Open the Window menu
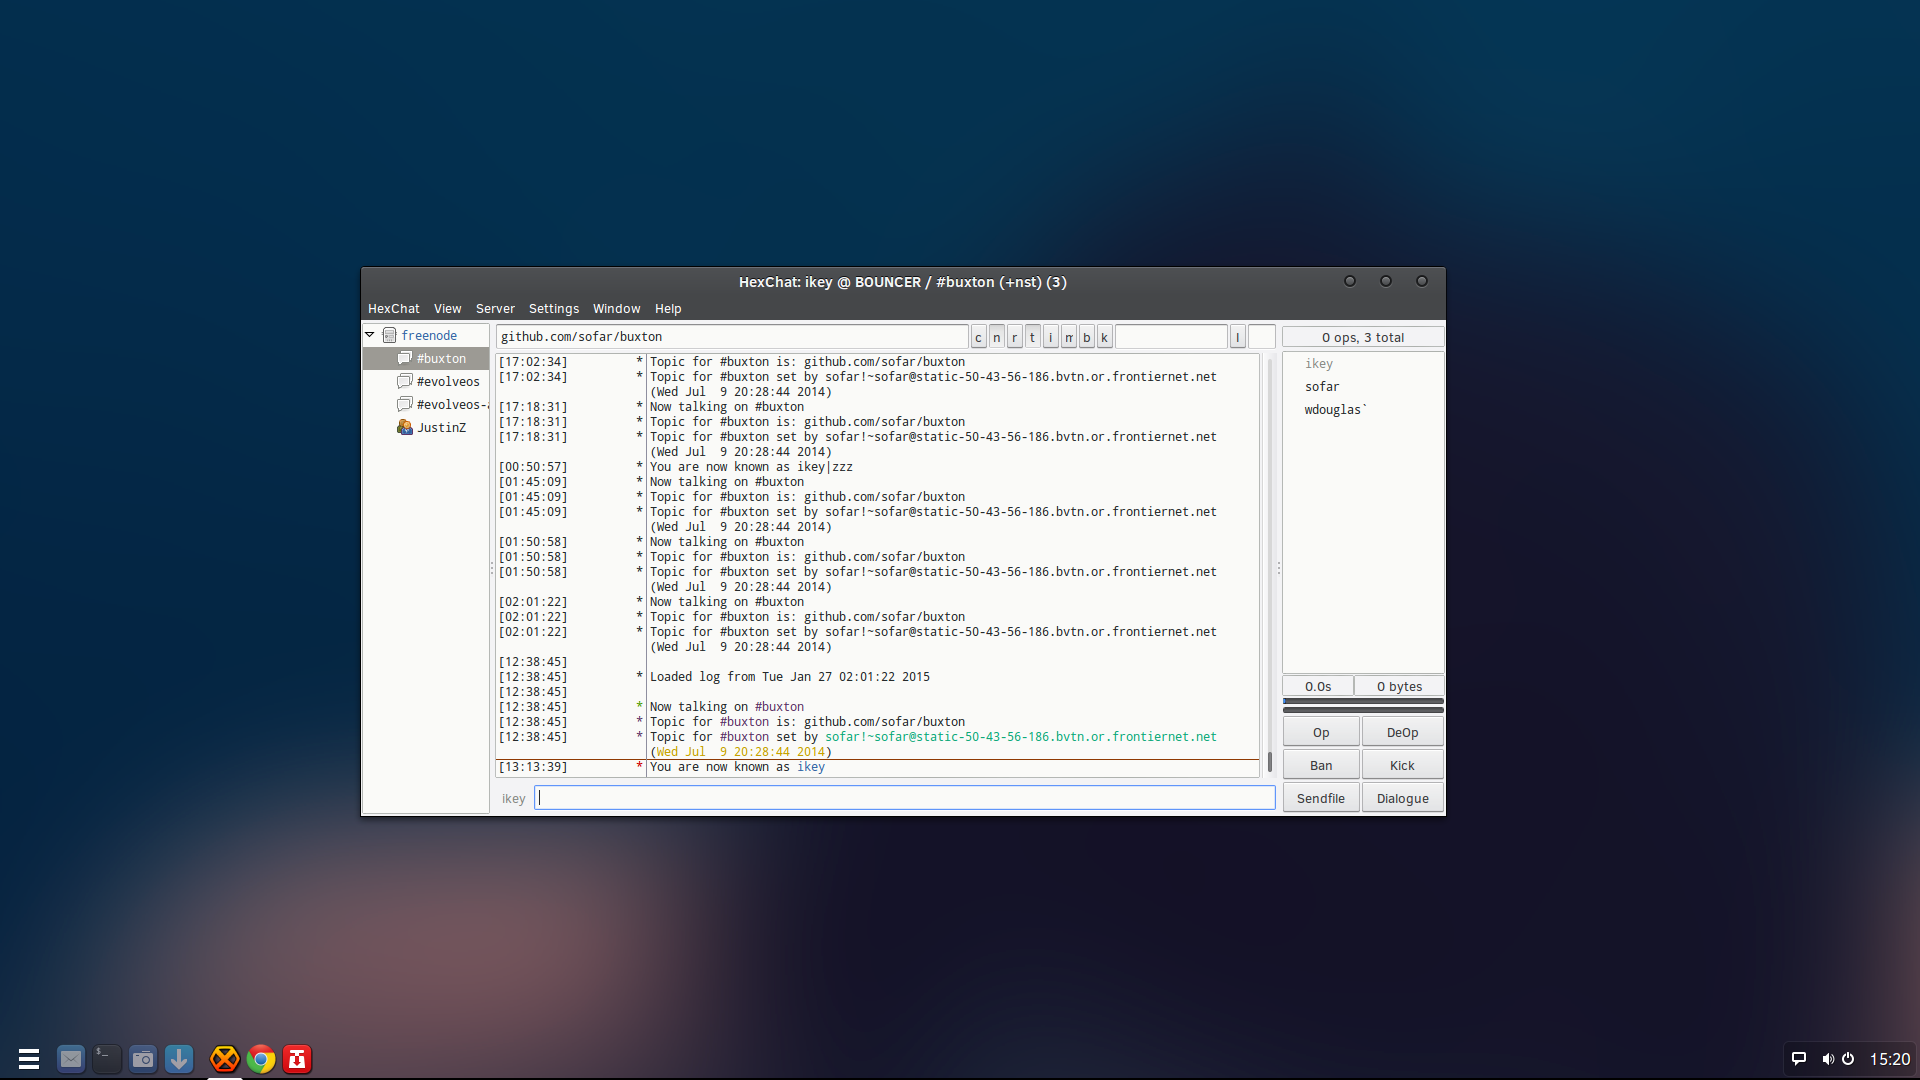1920x1080 pixels. coord(616,309)
